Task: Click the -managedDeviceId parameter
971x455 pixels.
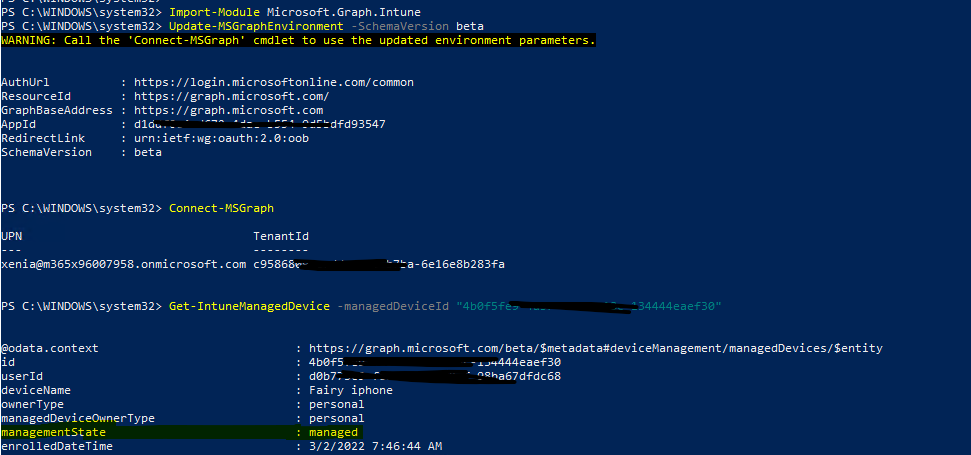Action: pos(393,306)
